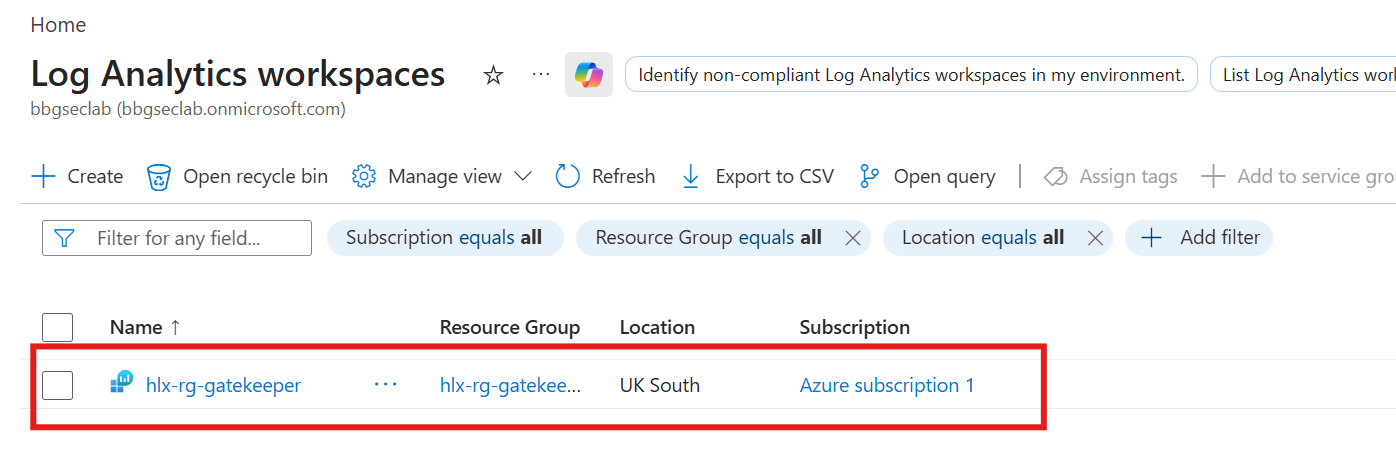Image resolution: width=1396 pixels, height=466 pixels.
Task: Expand the Manage view dropdown
Action: tap(442, 177)
